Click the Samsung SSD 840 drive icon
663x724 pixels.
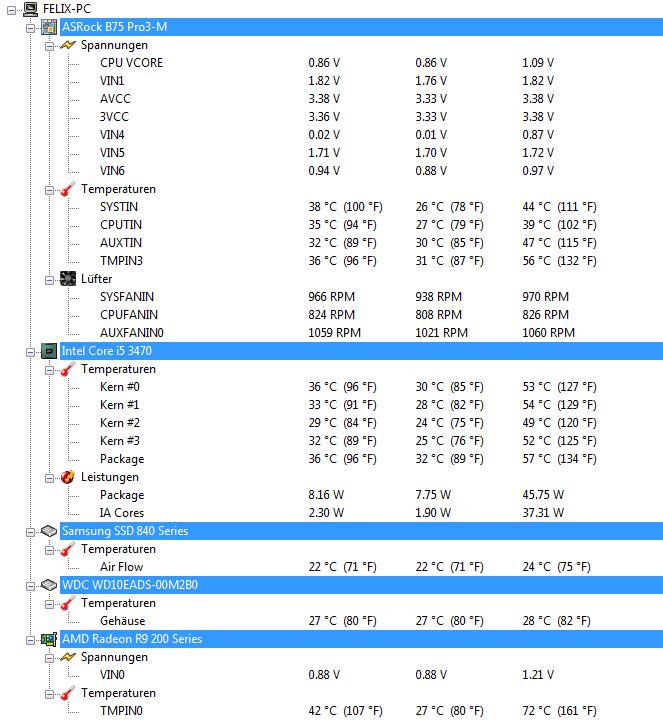[x=49, y=531]
